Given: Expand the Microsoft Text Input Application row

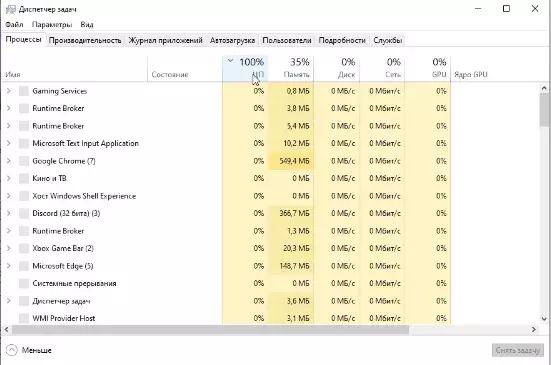Looking at the screenshot, I should [9, 143].
